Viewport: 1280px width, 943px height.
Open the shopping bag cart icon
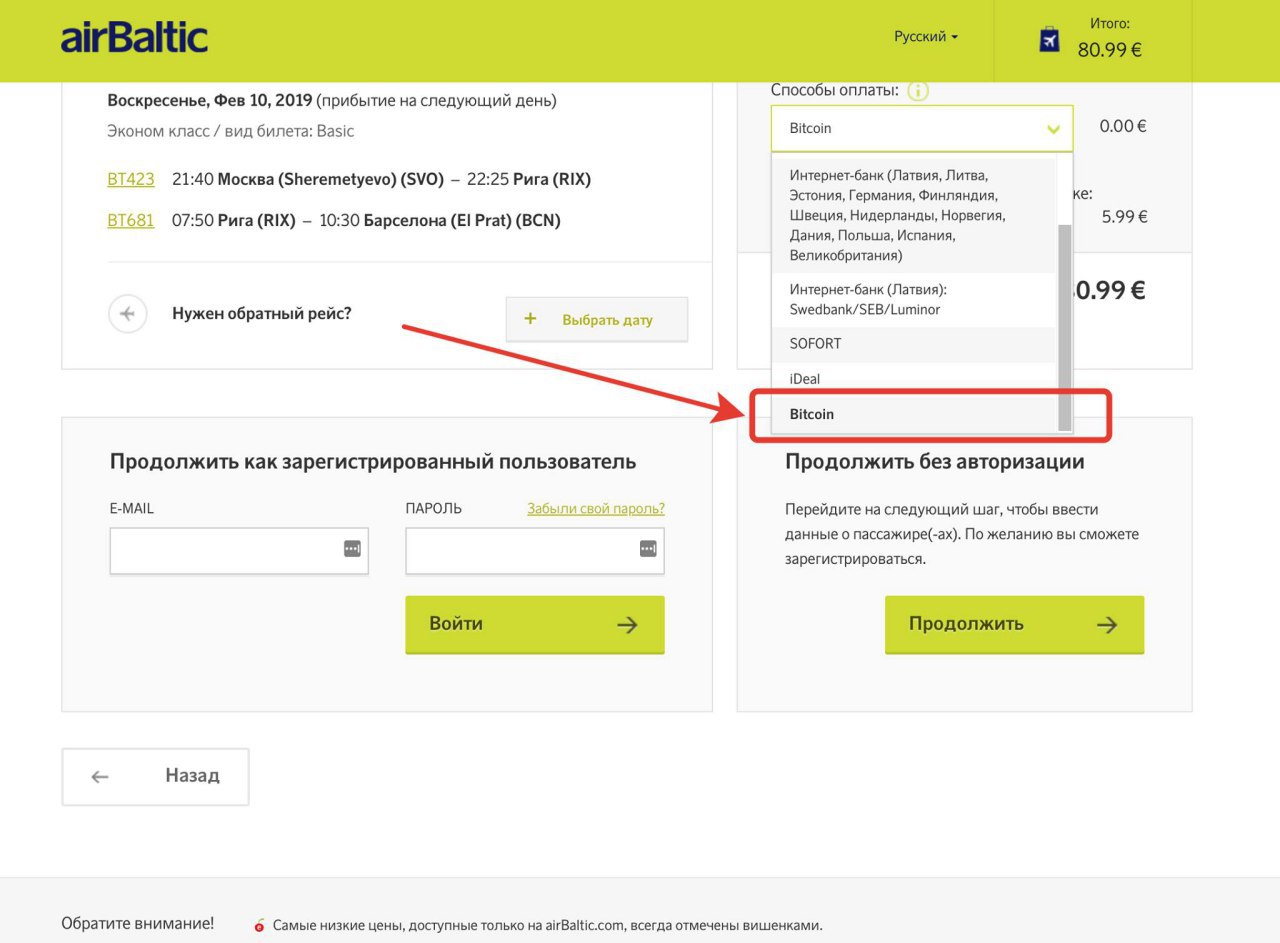(x=1049, y=39)
